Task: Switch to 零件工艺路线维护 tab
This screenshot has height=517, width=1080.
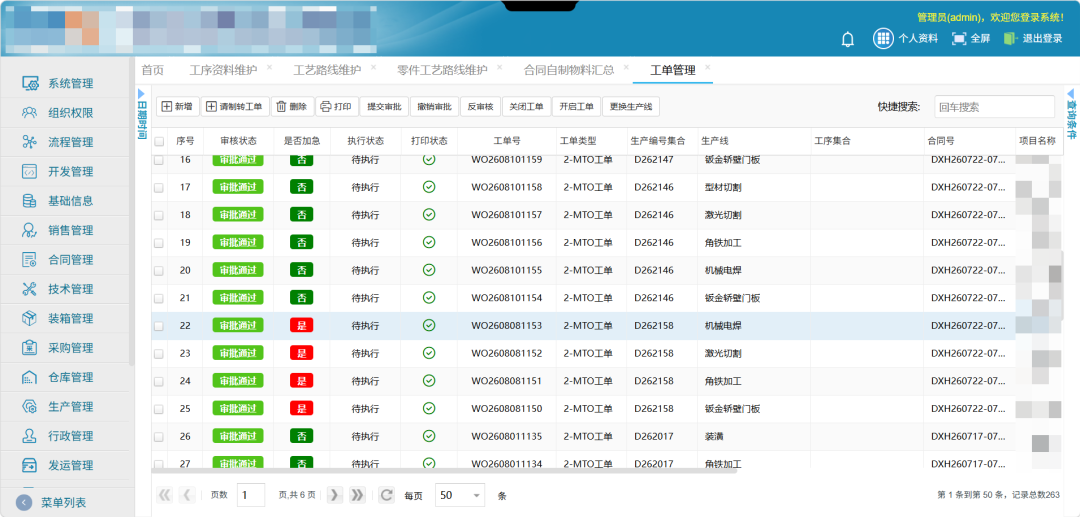Action: click(442, 70)
